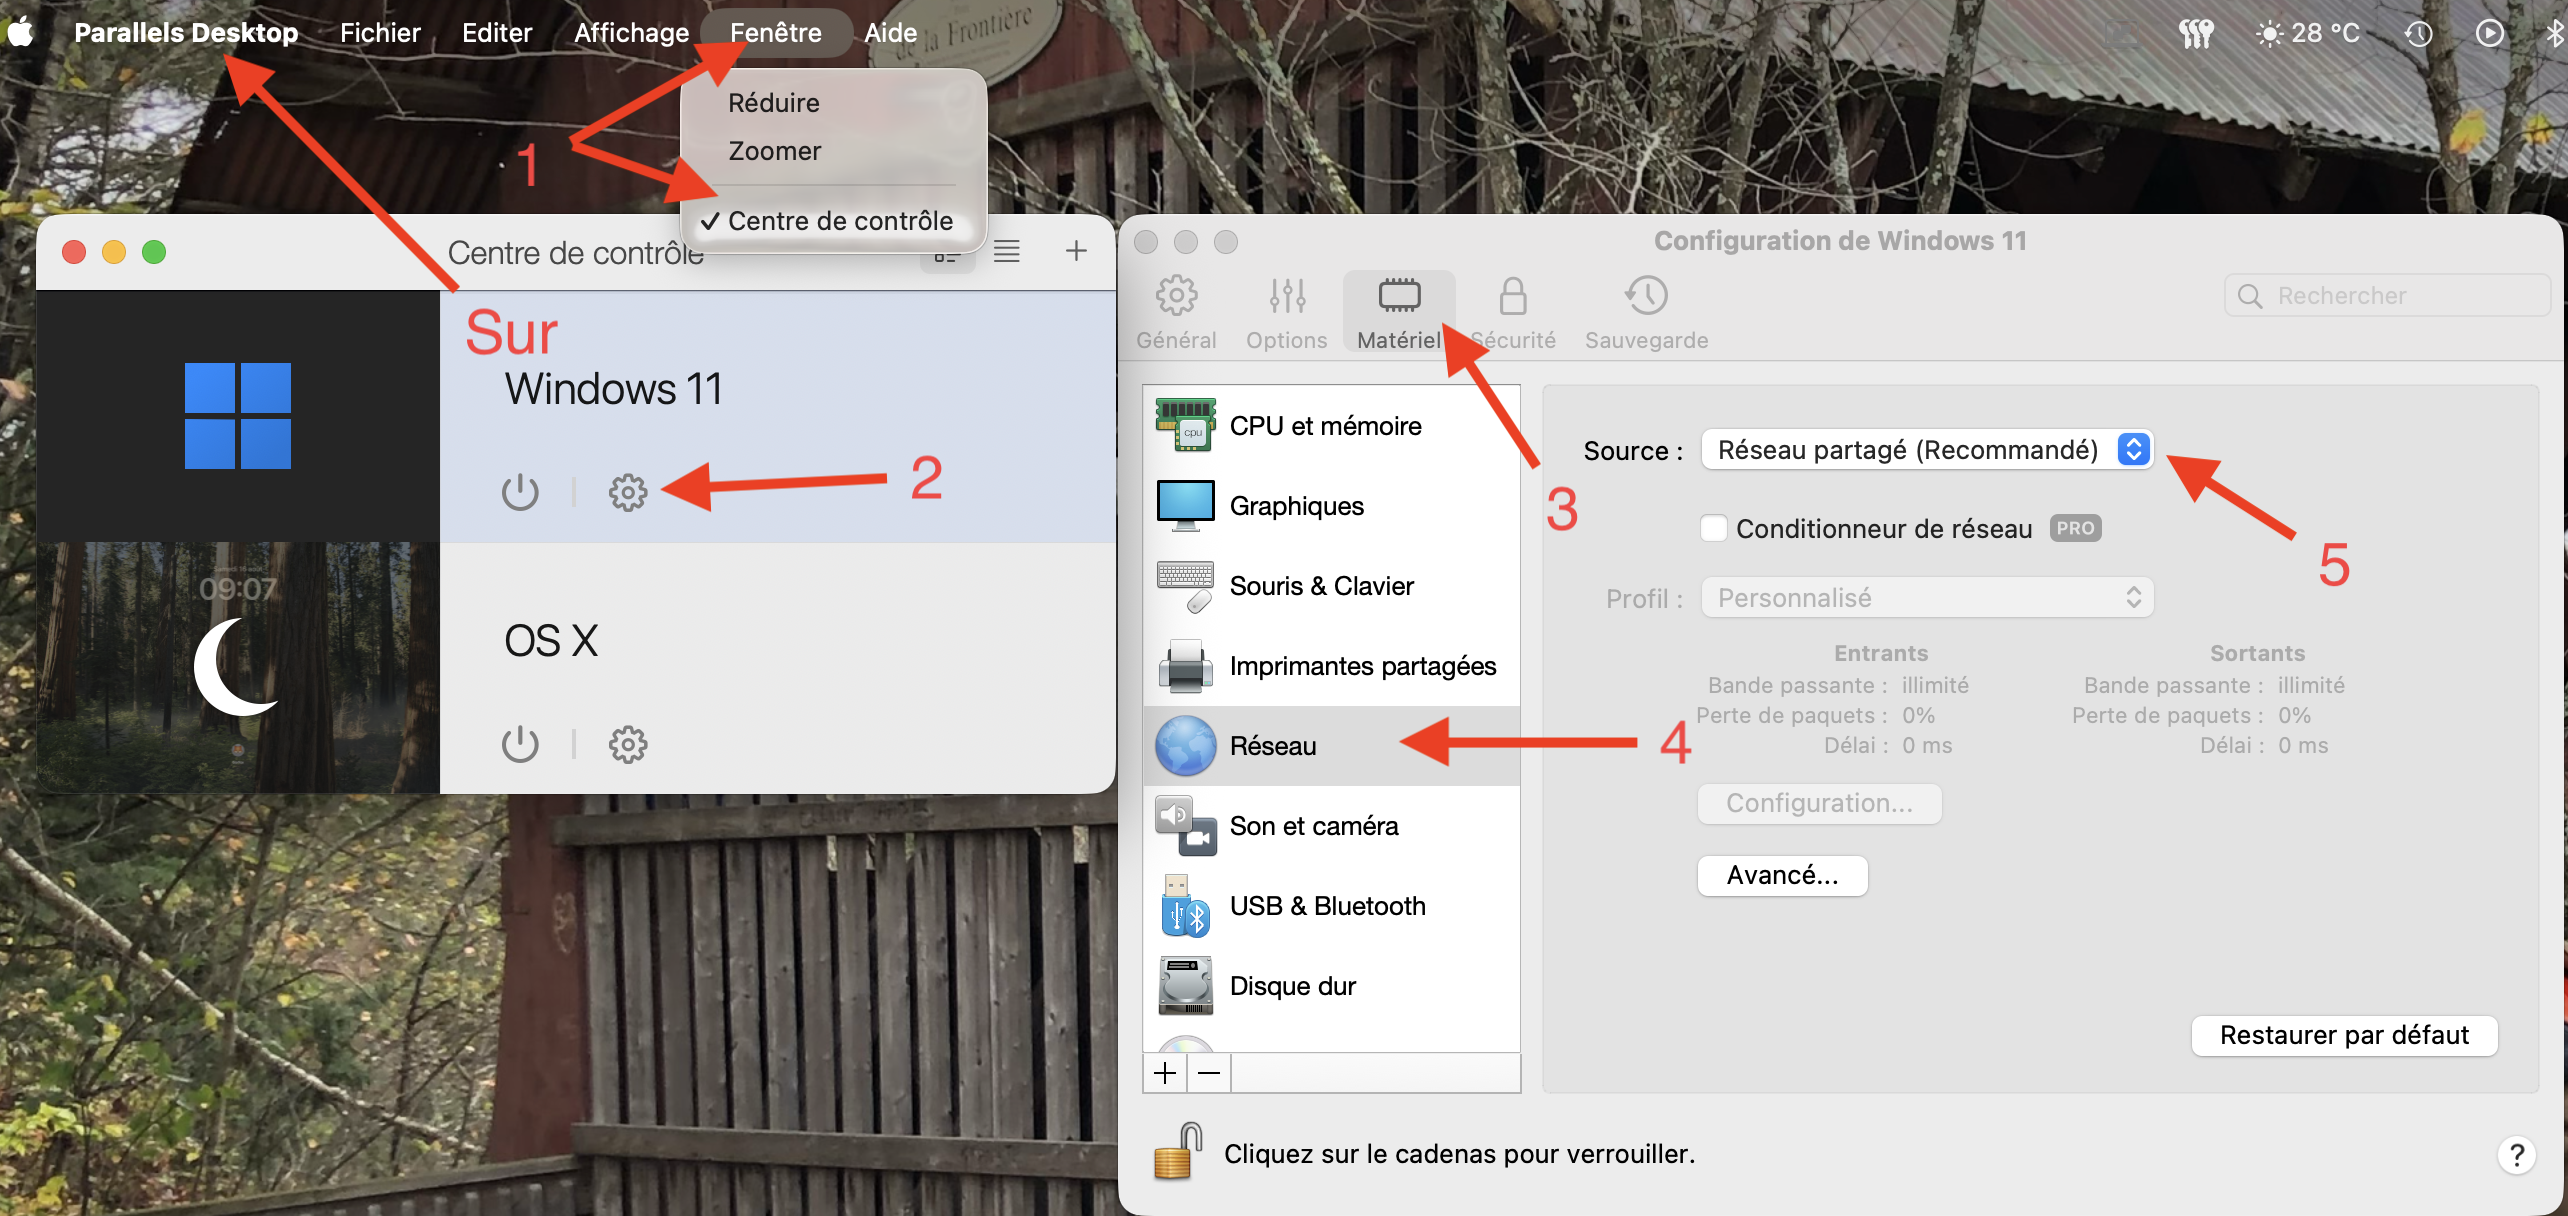The width and height of the screenshot is (2568, 1216).
Task: Open the Son et caméra section
Action: [1313, 826]
